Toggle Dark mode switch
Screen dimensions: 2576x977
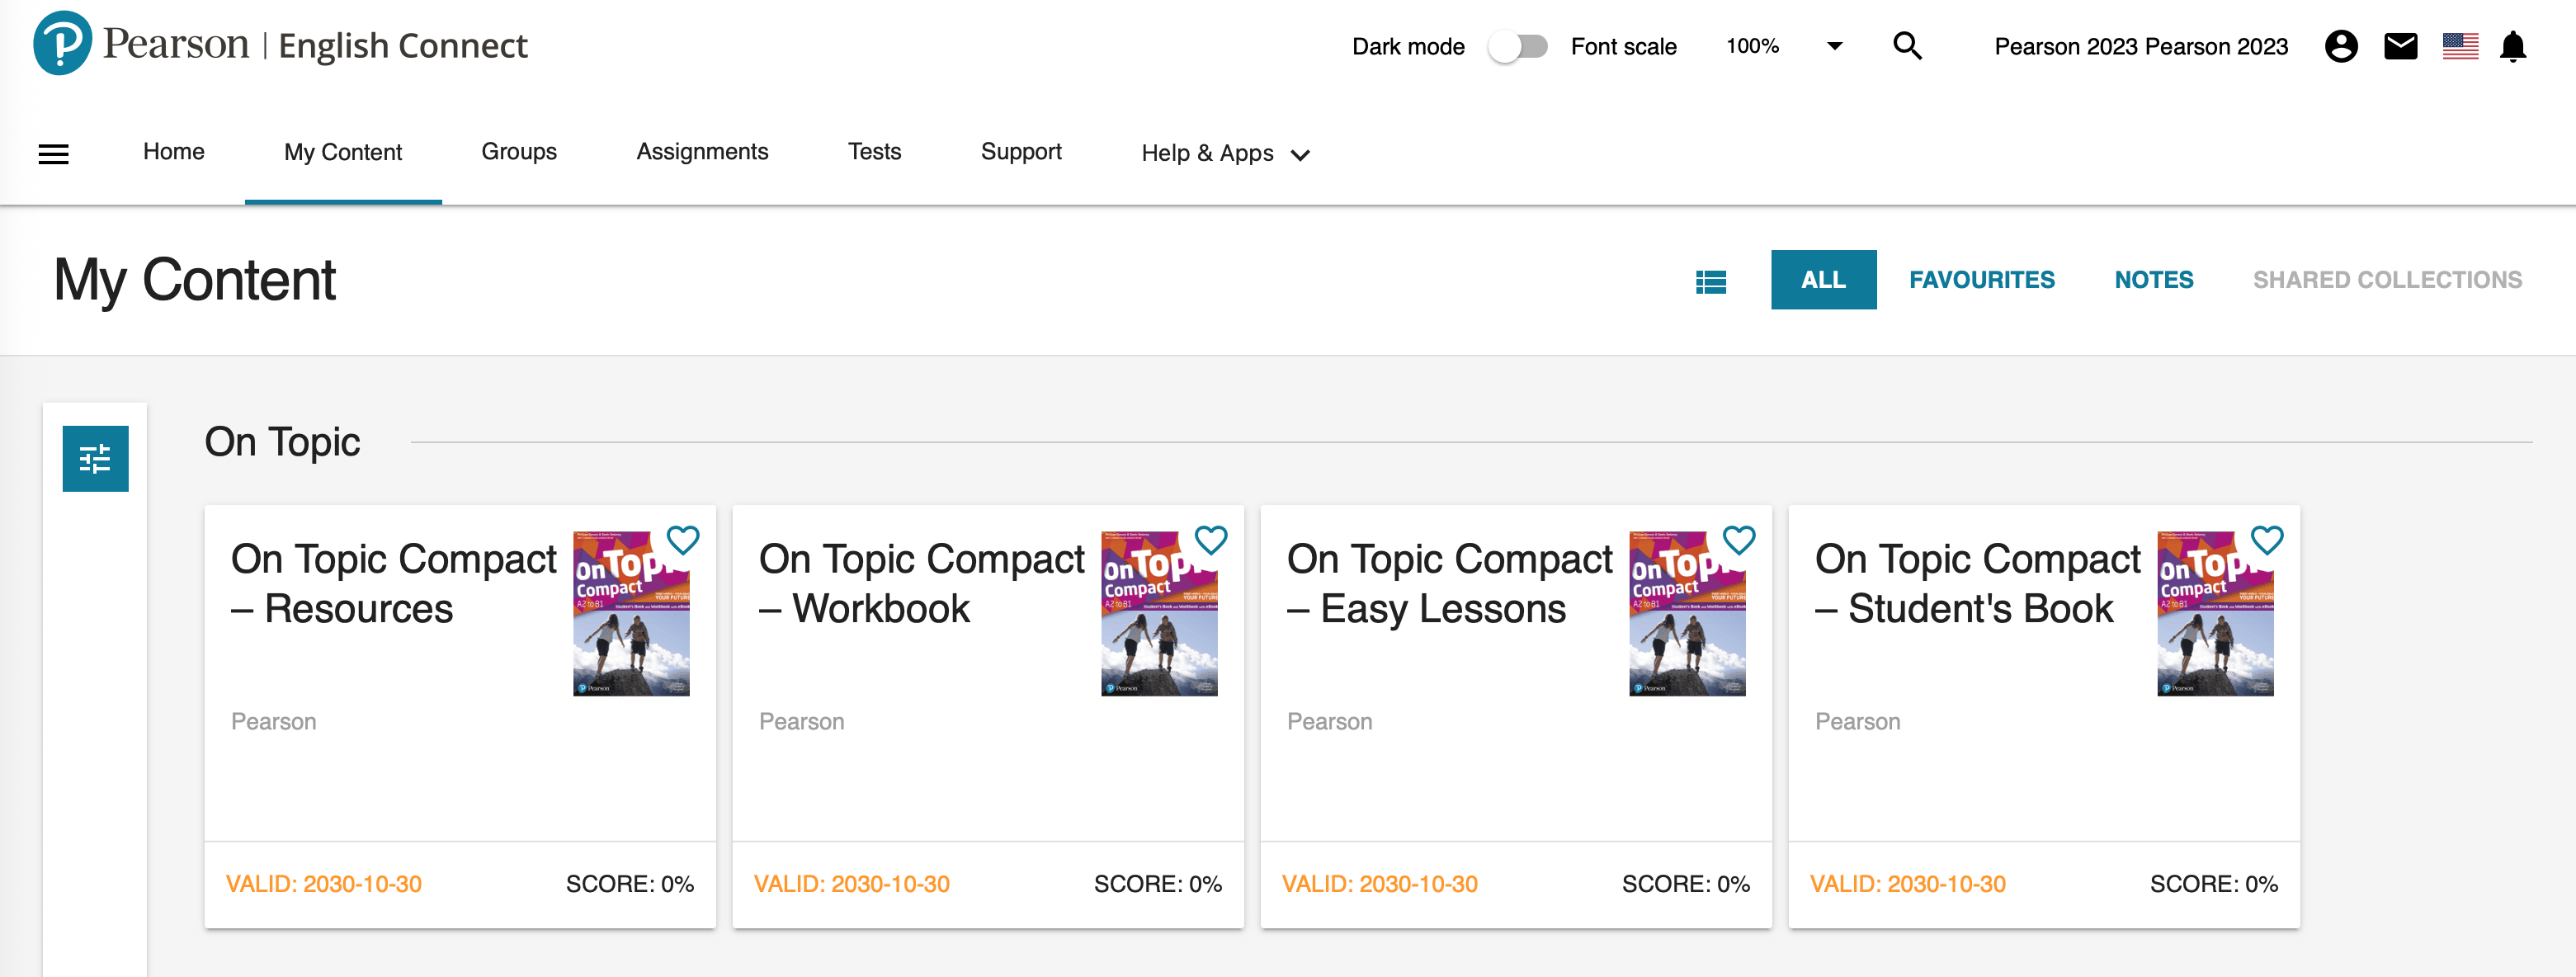(1517, 46)
